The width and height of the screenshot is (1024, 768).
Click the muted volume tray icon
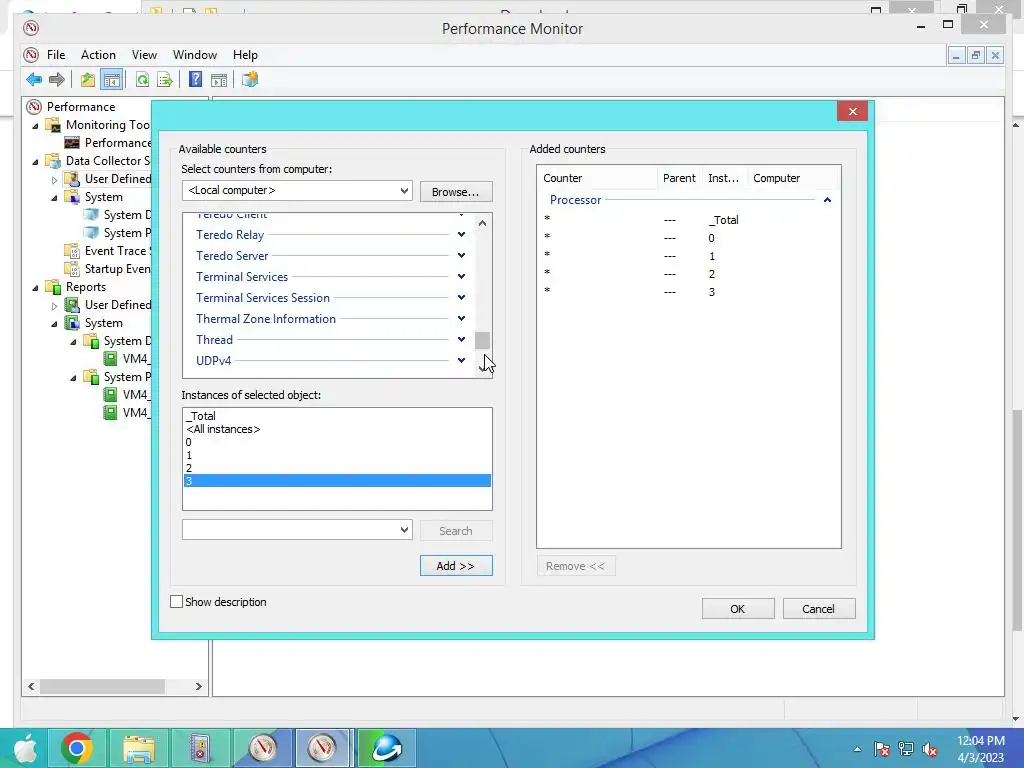pos(930,749)
